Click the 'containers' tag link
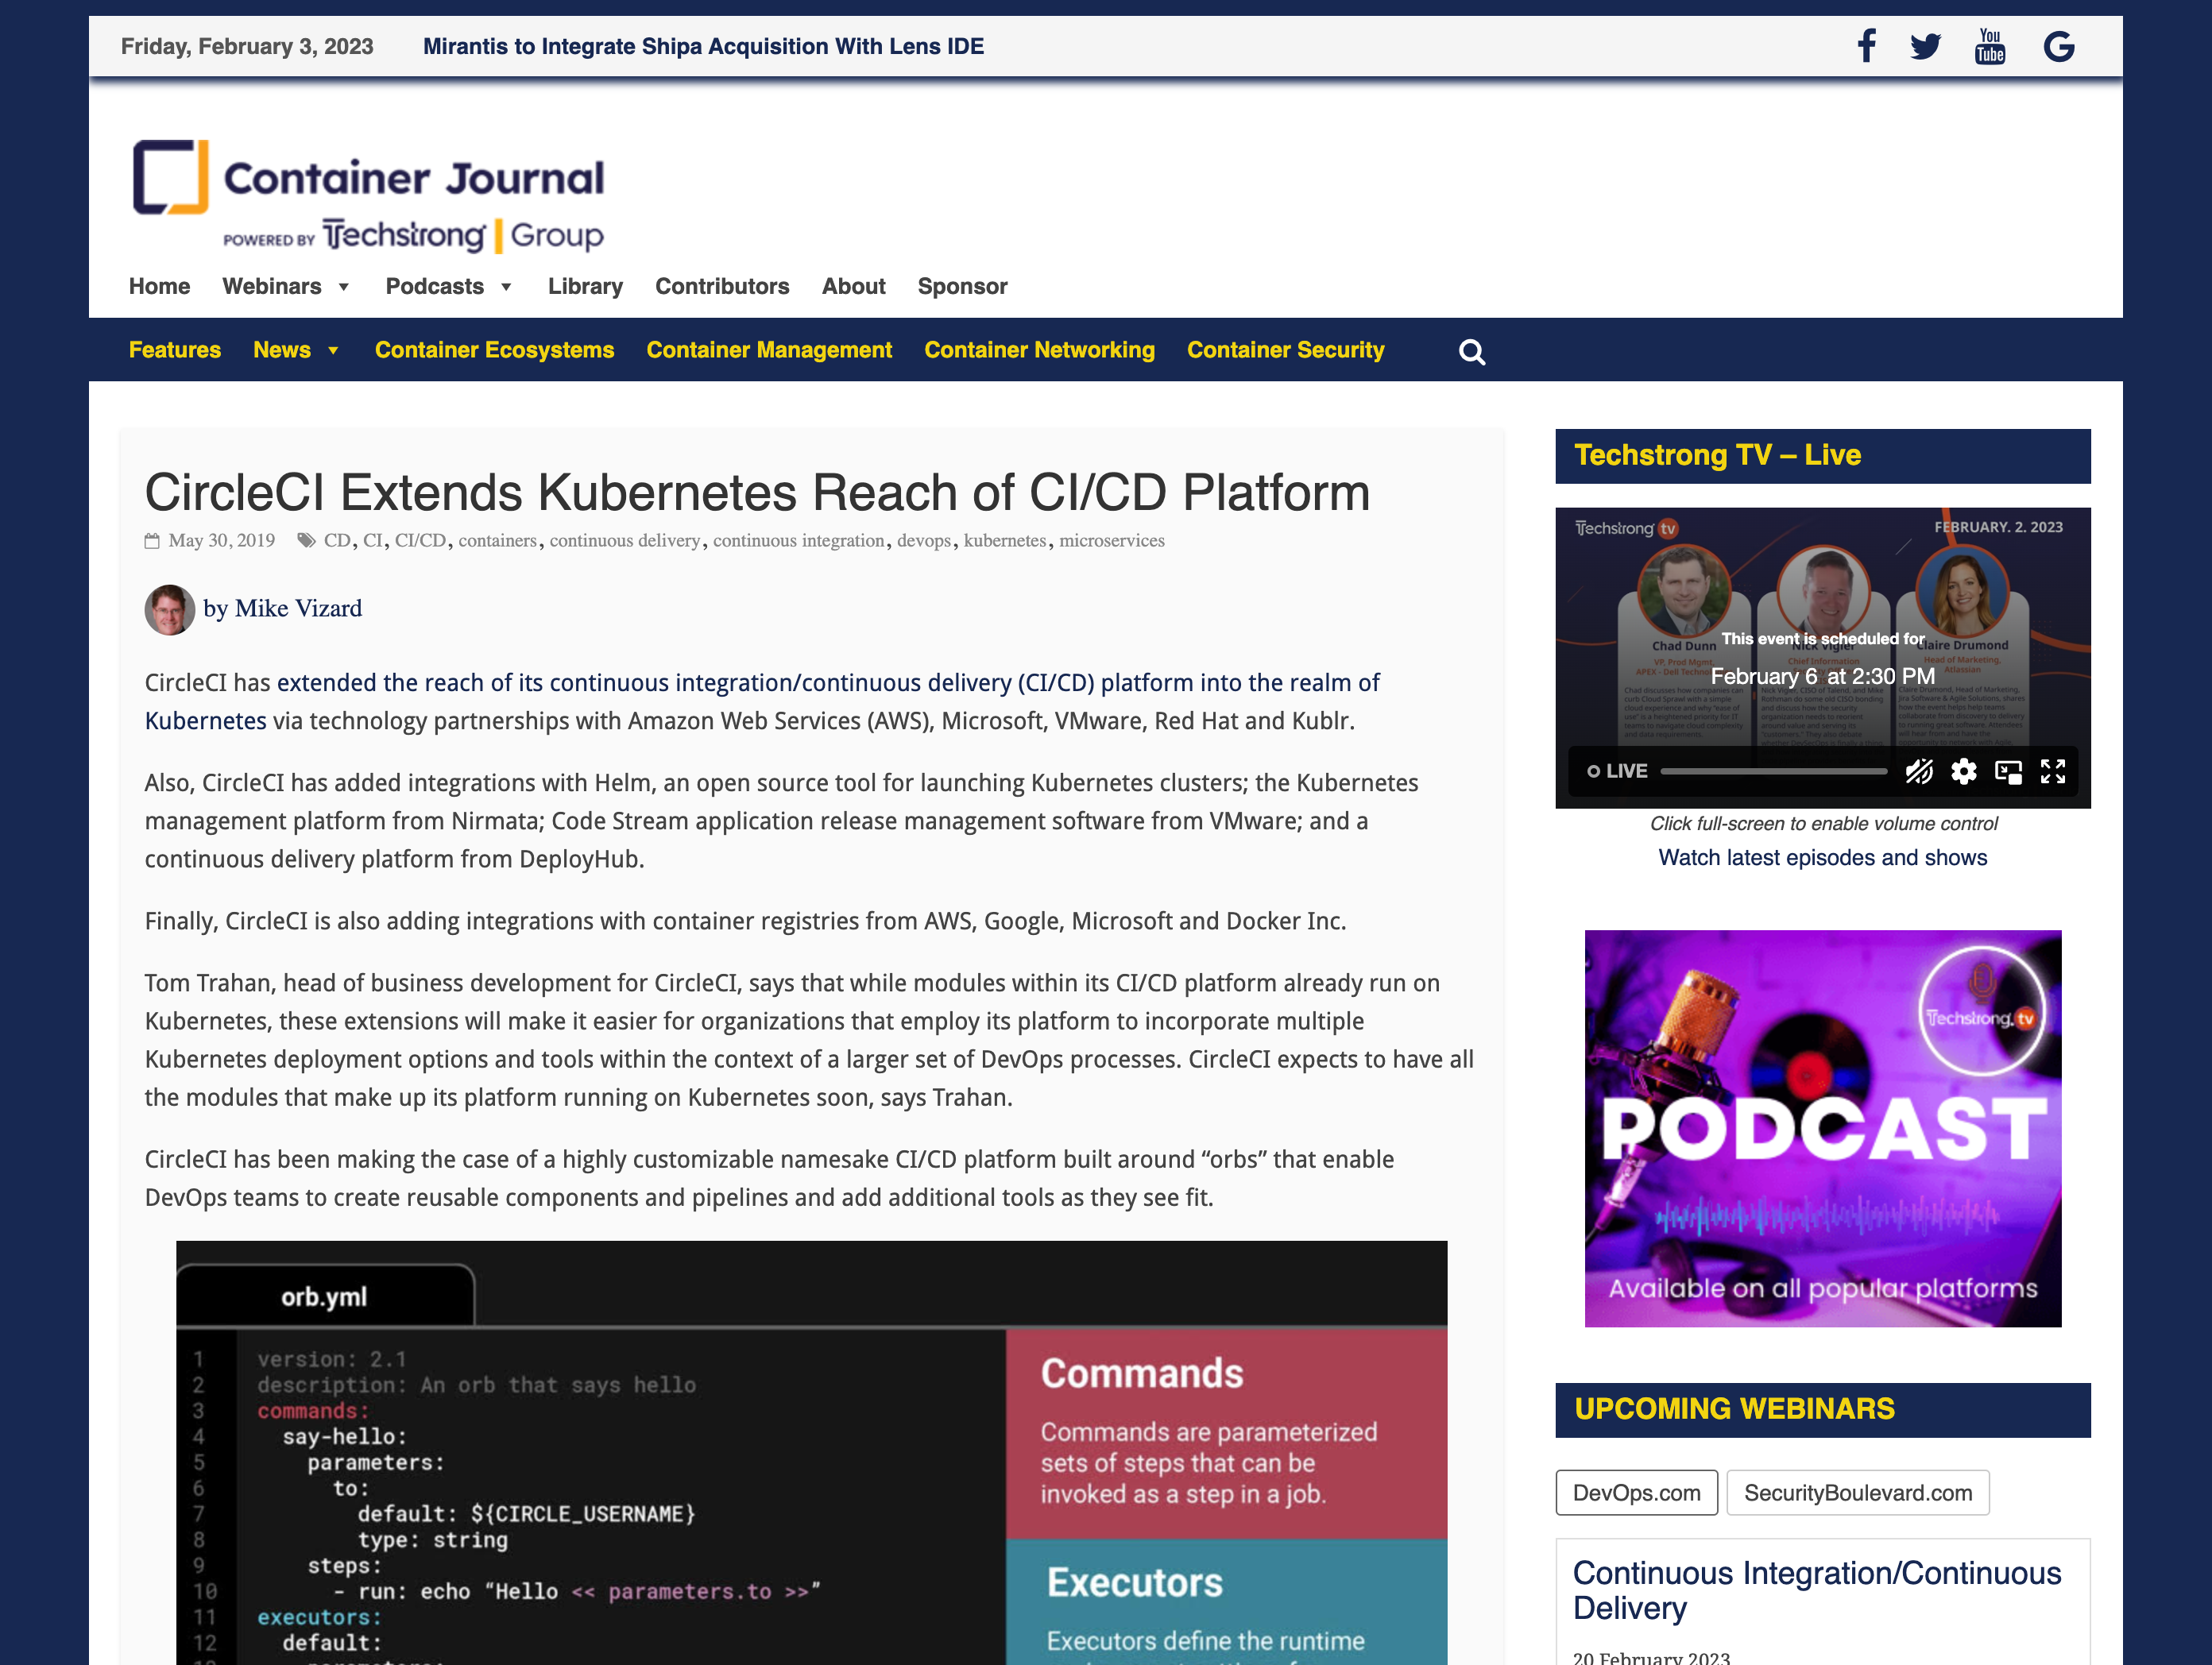 498,540
